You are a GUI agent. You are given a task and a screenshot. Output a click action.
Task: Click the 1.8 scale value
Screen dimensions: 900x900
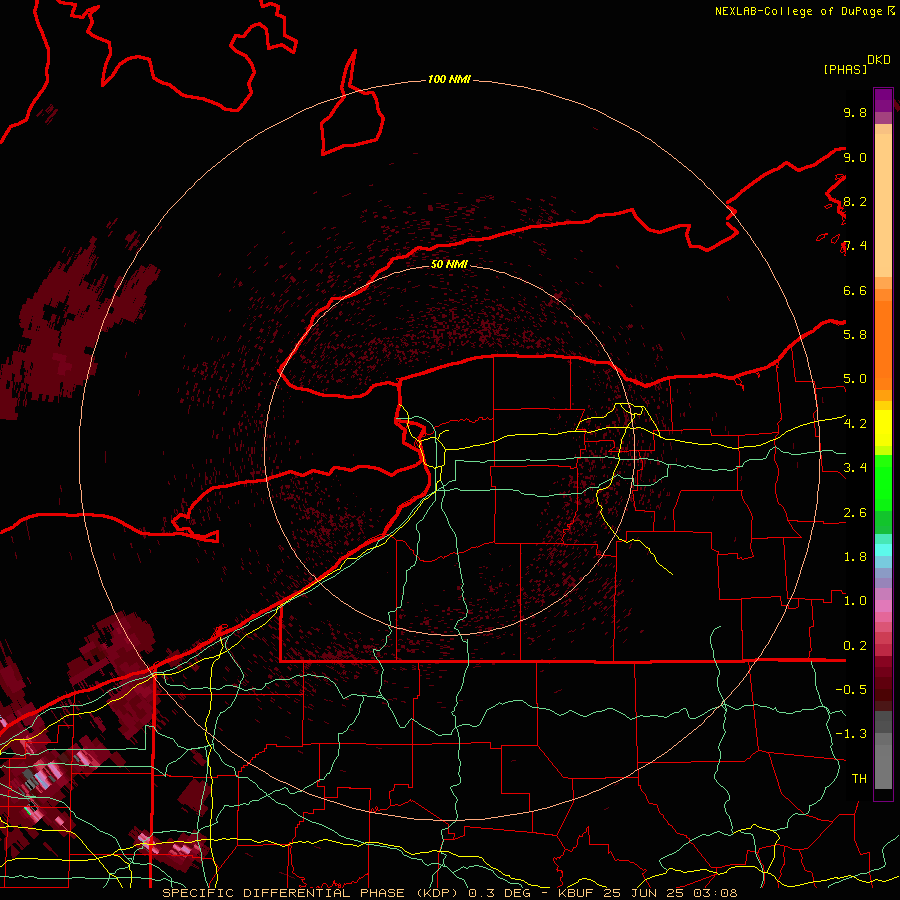pos(855,557)
